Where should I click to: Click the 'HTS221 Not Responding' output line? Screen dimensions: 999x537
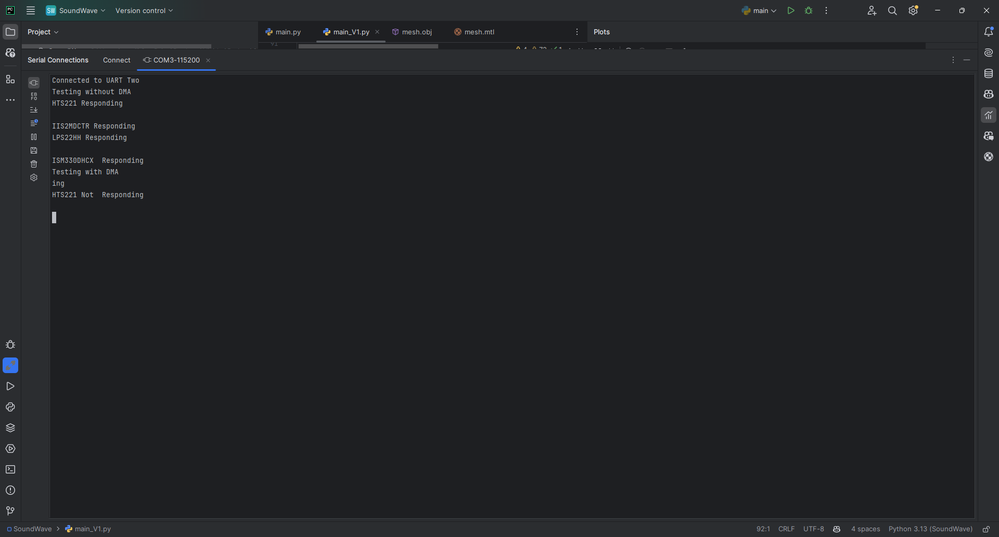pos(97,195)
